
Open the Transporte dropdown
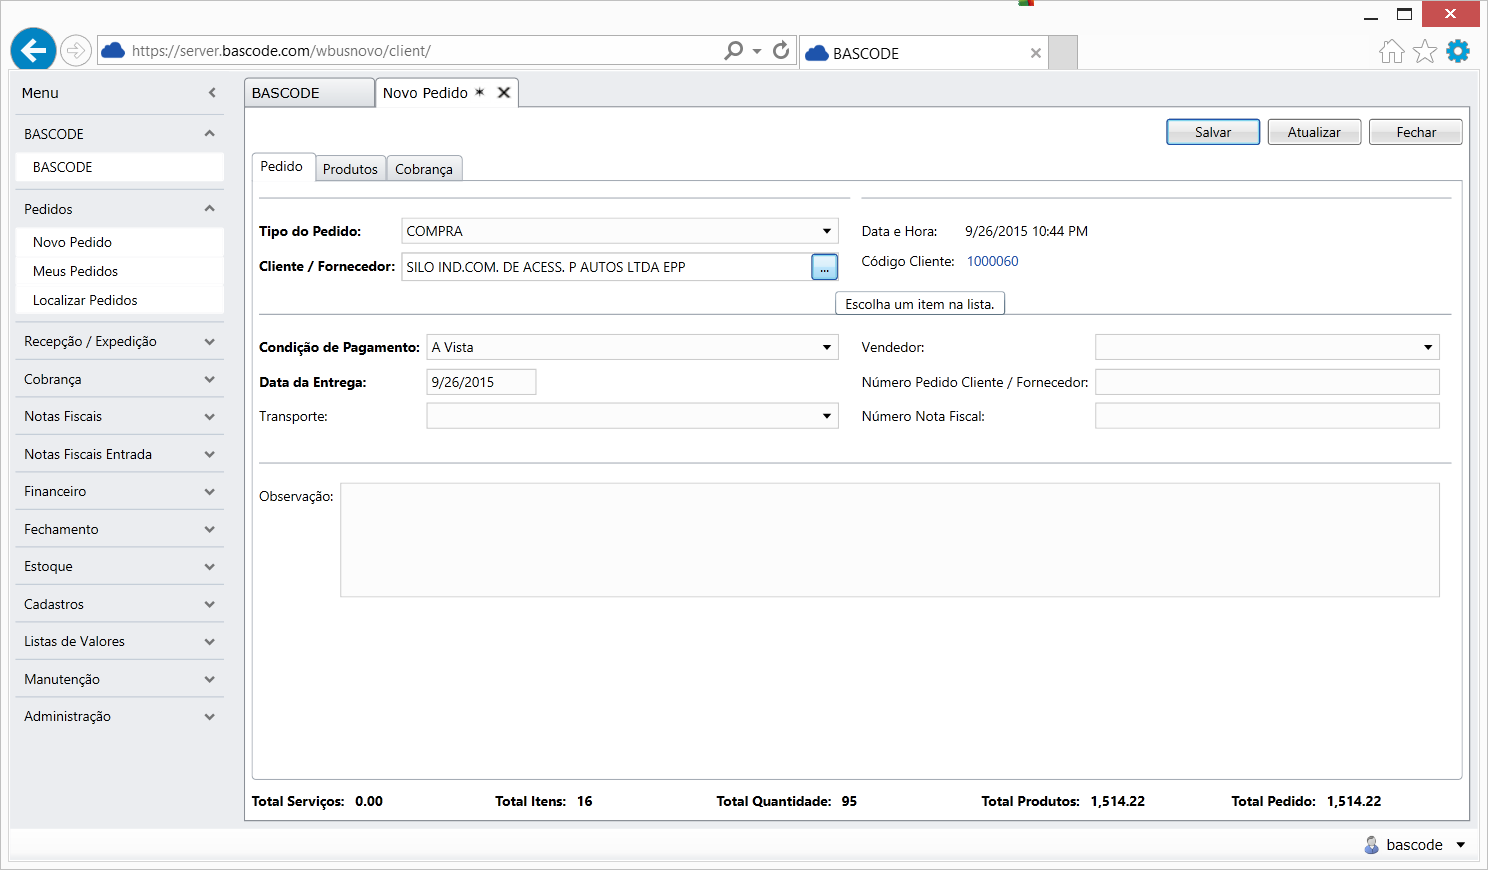coord(827,416)
